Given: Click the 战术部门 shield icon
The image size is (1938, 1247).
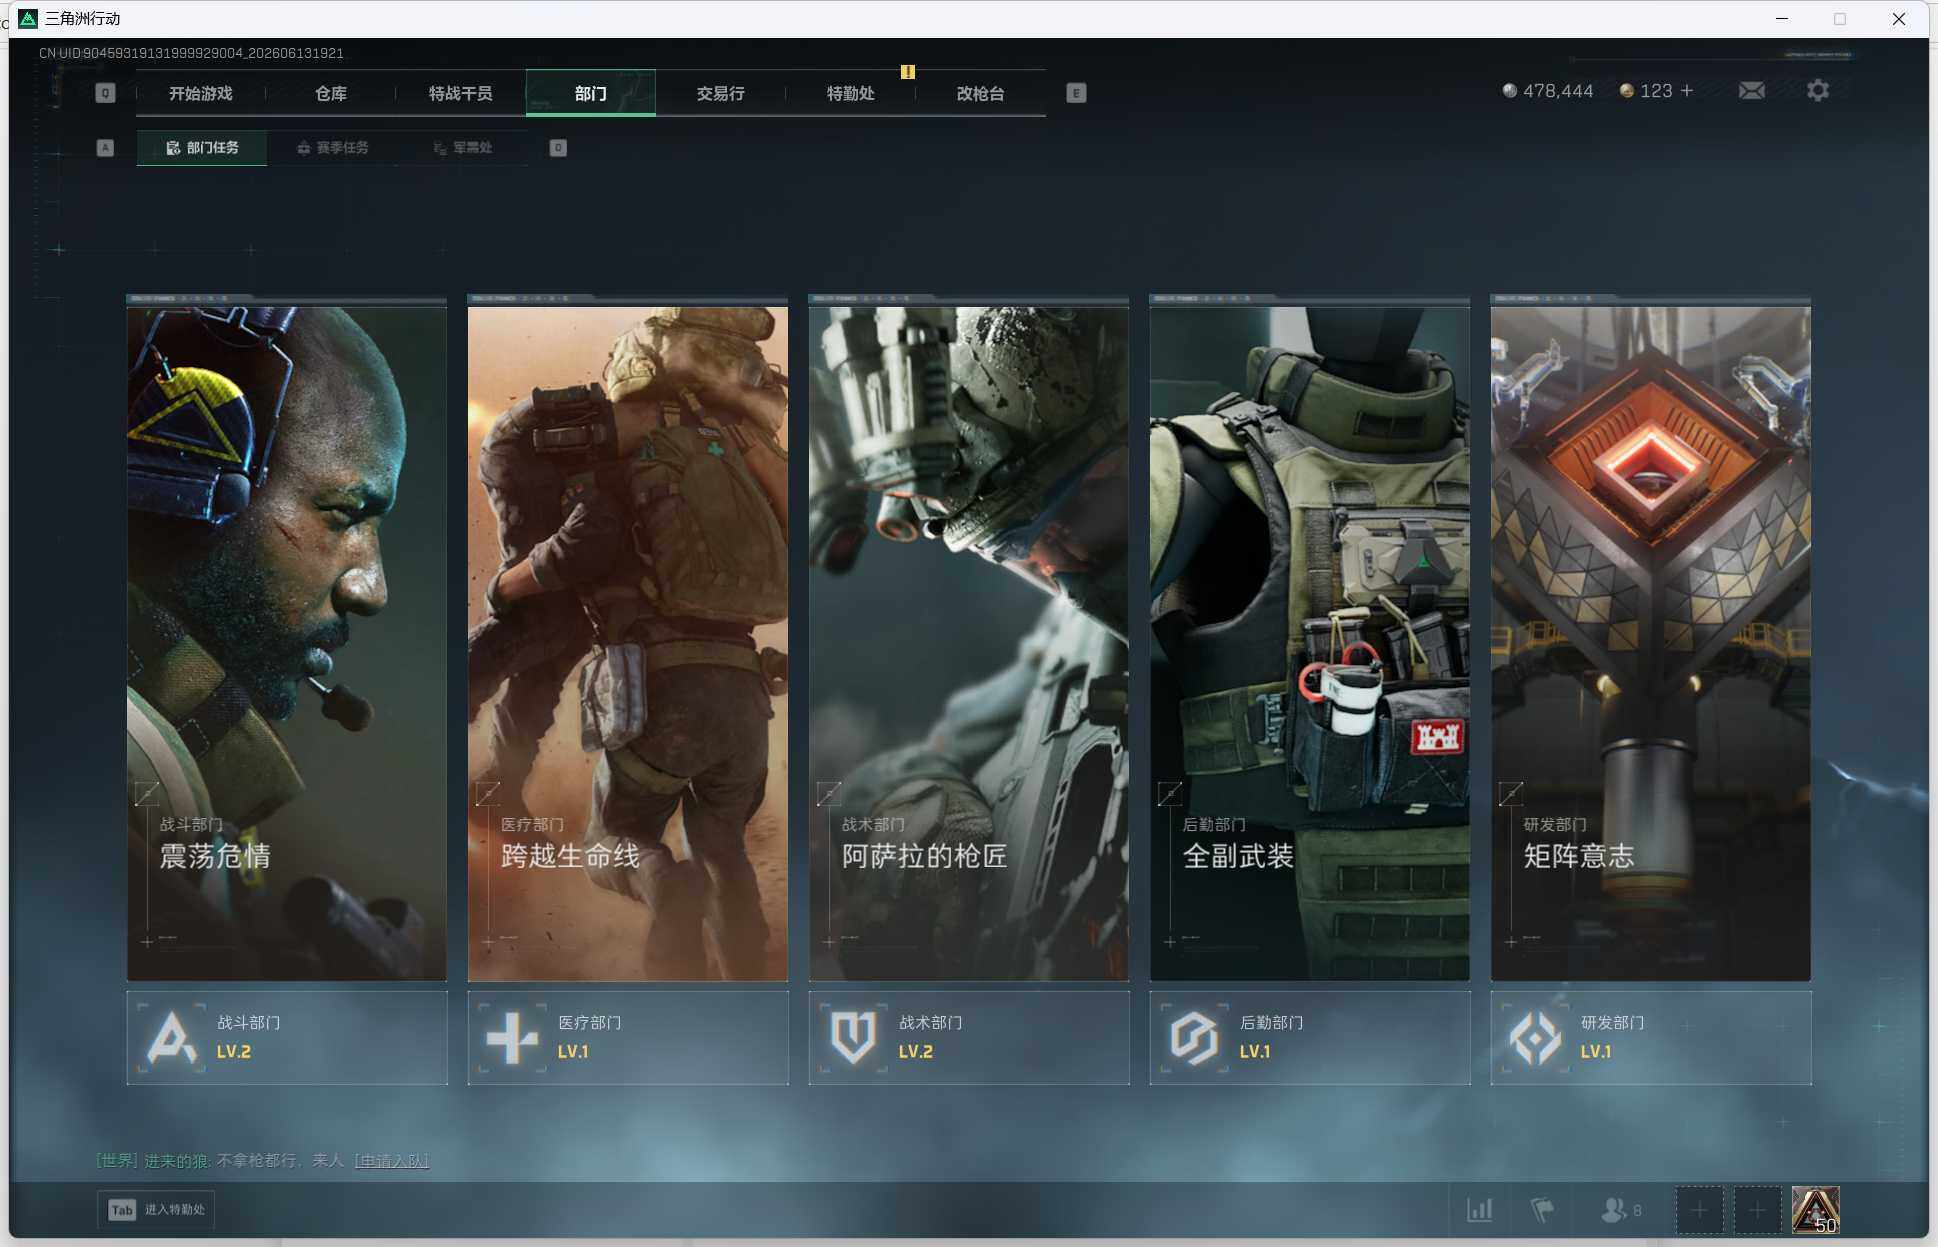Looking at the screenshot, I should (x=853, y=1038).
